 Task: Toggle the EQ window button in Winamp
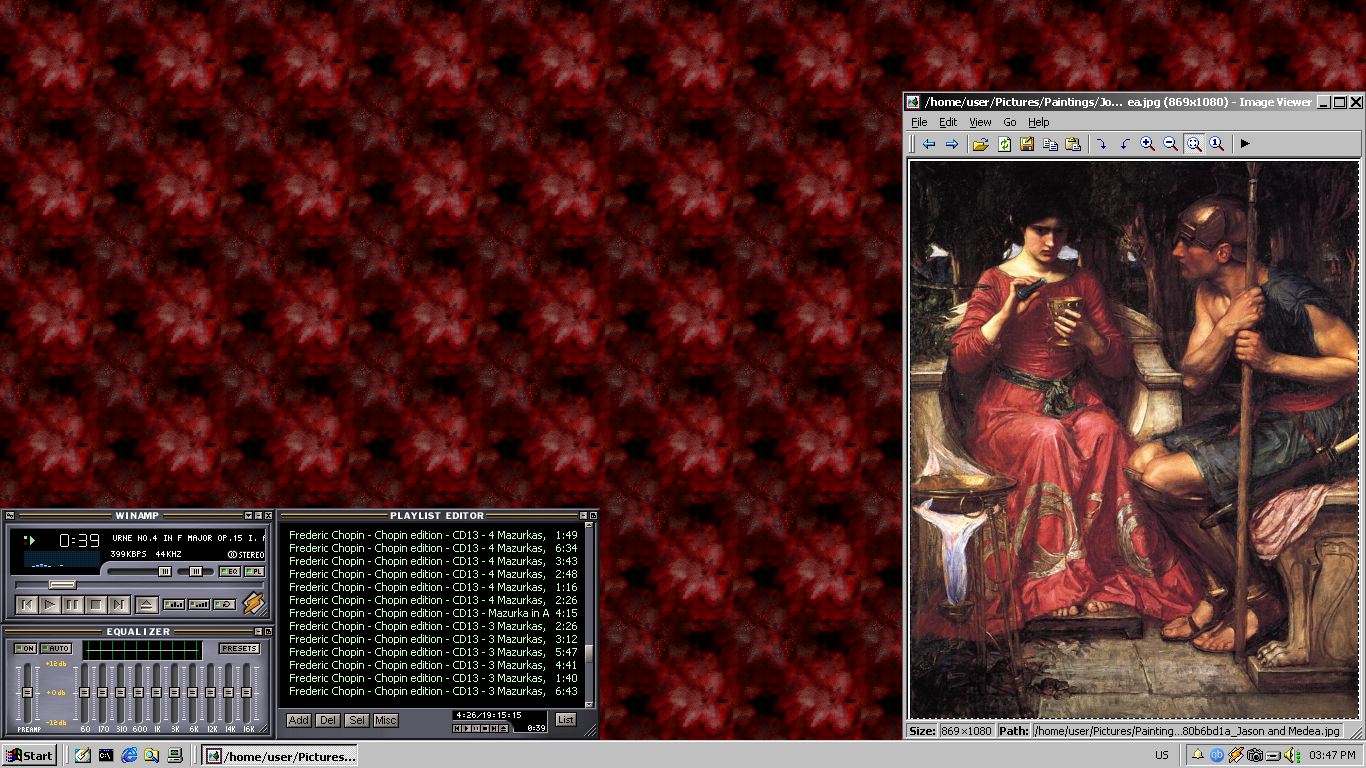(x=229, y=571)
